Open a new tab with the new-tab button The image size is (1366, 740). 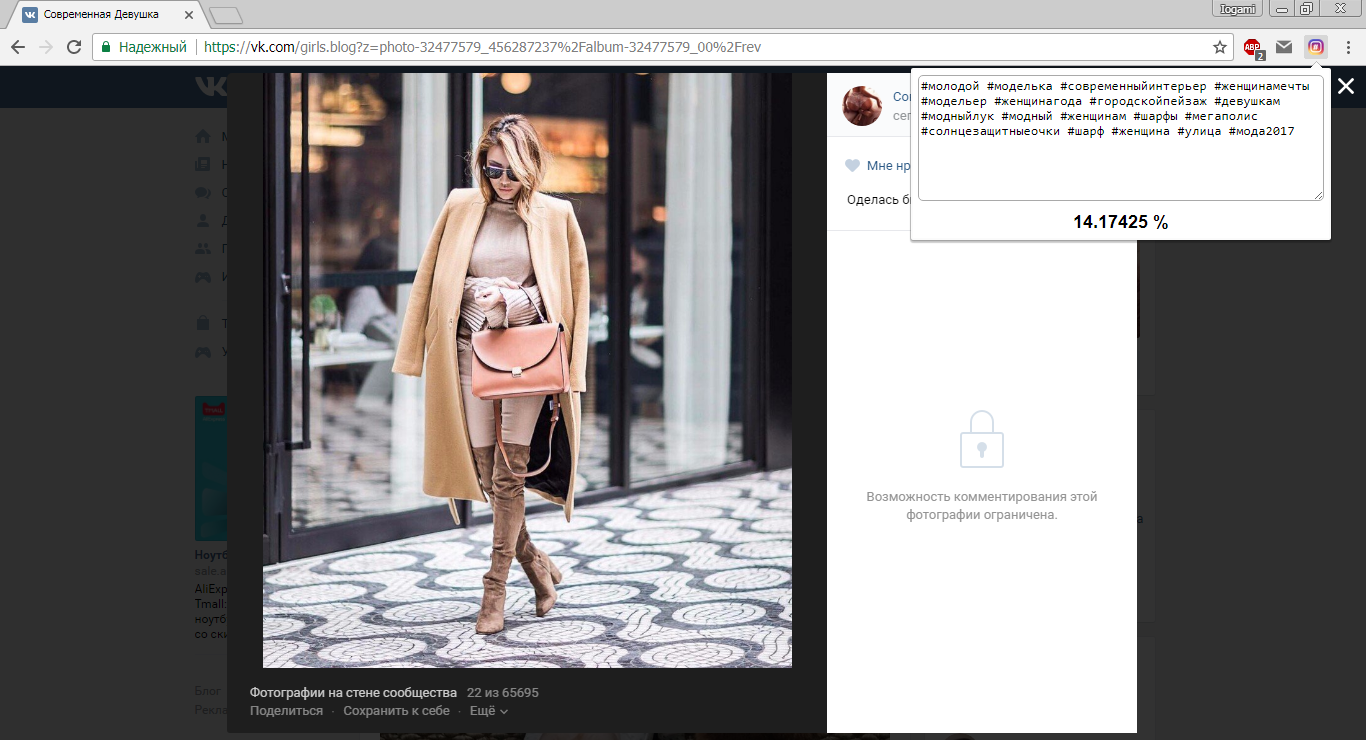coord(226,15)
